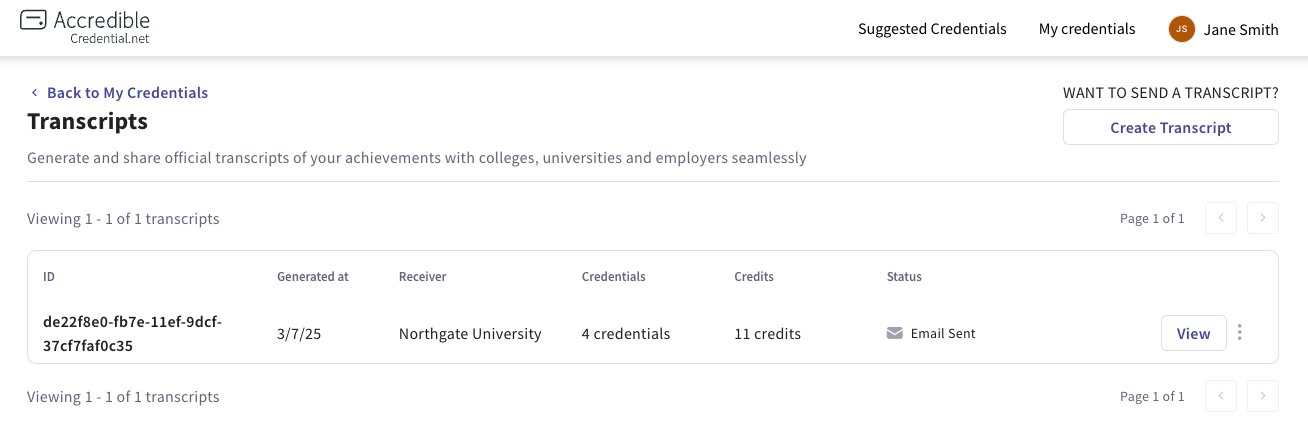1308x434 pixels.
Task: Click the Status column header
Action: (904, 276)
